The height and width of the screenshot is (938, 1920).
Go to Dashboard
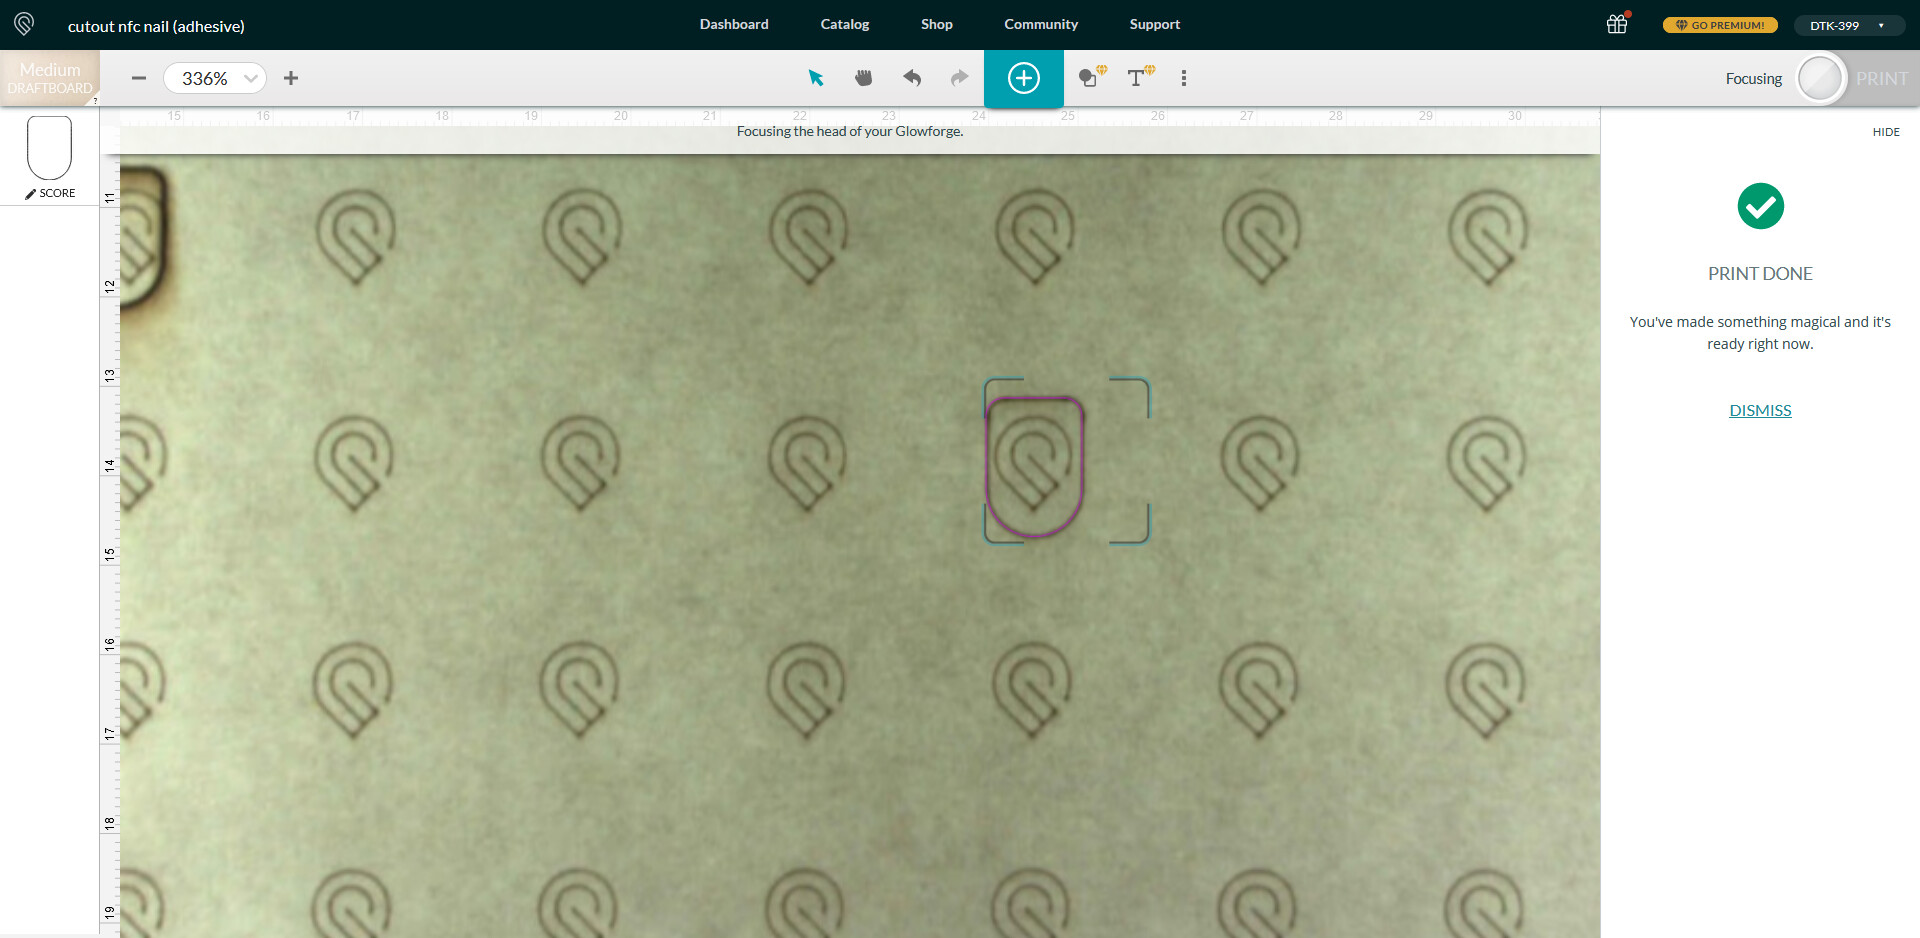734,24
